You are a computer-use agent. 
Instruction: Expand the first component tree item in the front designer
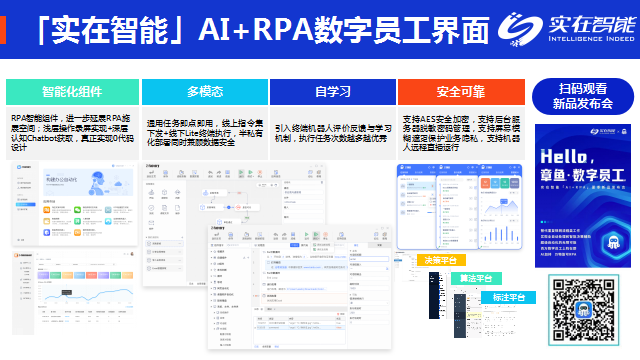pyautogui.click(x=212, y=252)
